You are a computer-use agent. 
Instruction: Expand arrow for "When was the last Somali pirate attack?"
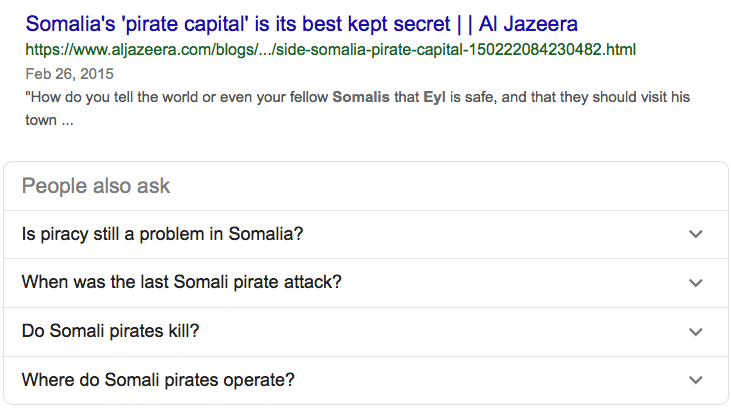(x=696, y=282)
